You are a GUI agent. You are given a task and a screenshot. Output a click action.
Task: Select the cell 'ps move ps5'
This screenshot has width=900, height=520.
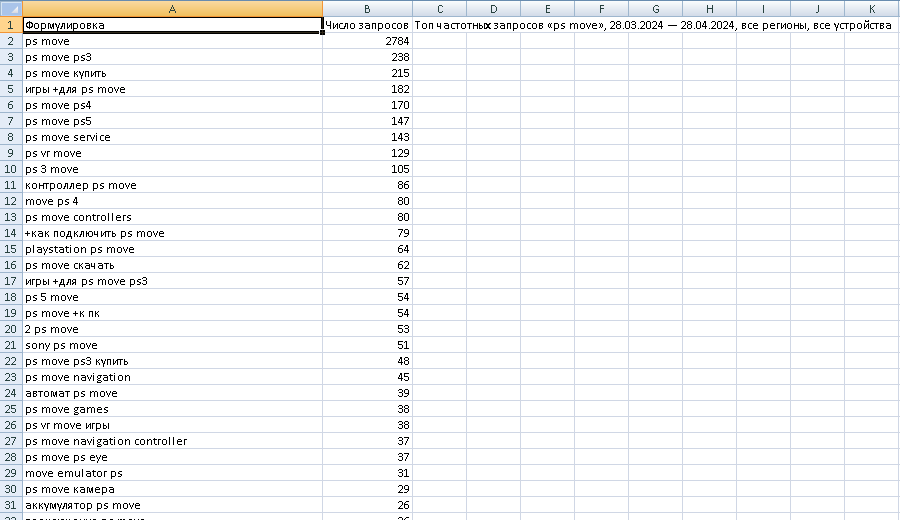172,121
